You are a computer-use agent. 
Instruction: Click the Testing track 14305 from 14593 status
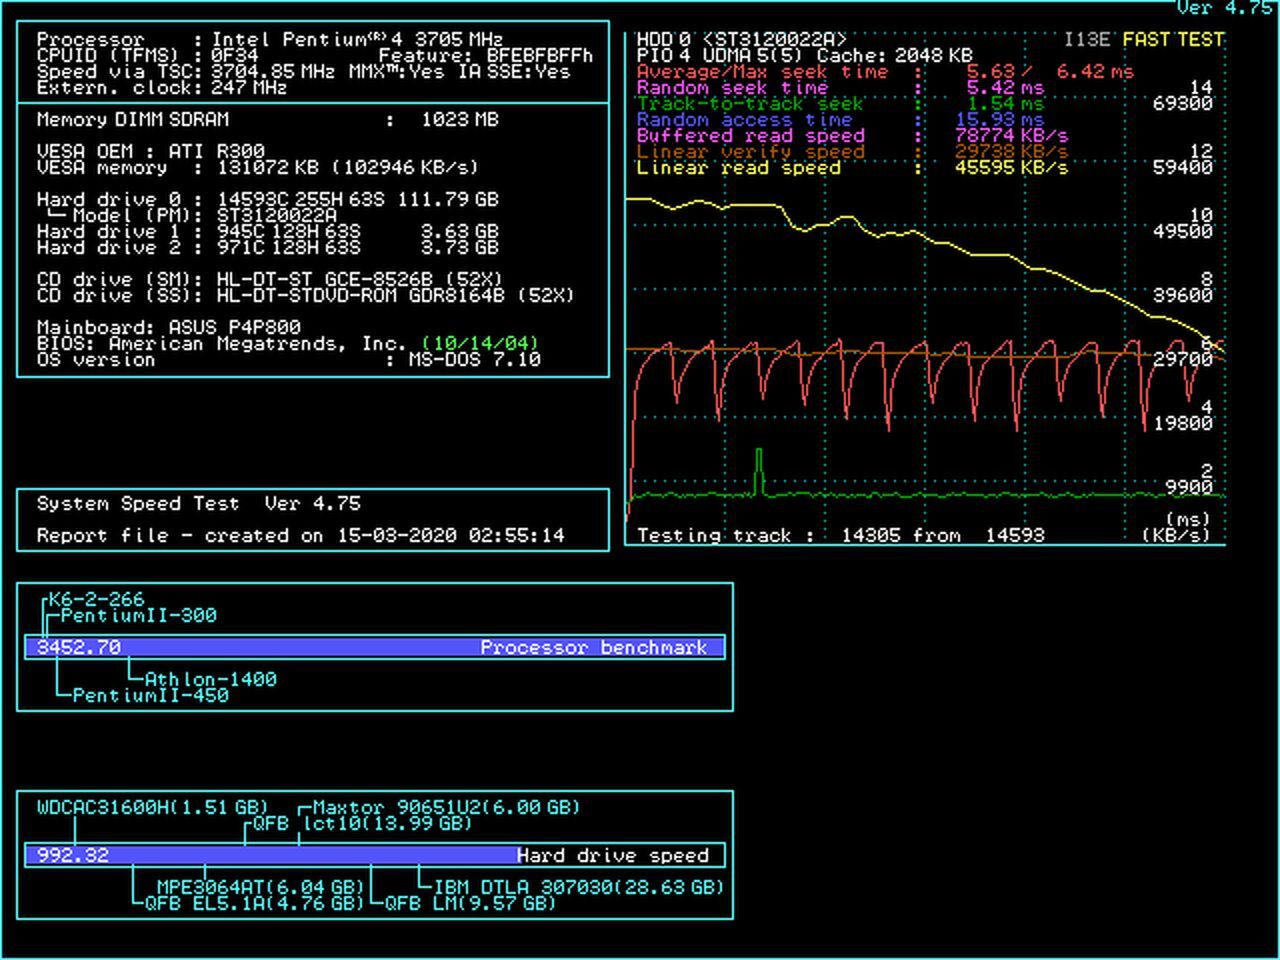[x=840, y=535]
